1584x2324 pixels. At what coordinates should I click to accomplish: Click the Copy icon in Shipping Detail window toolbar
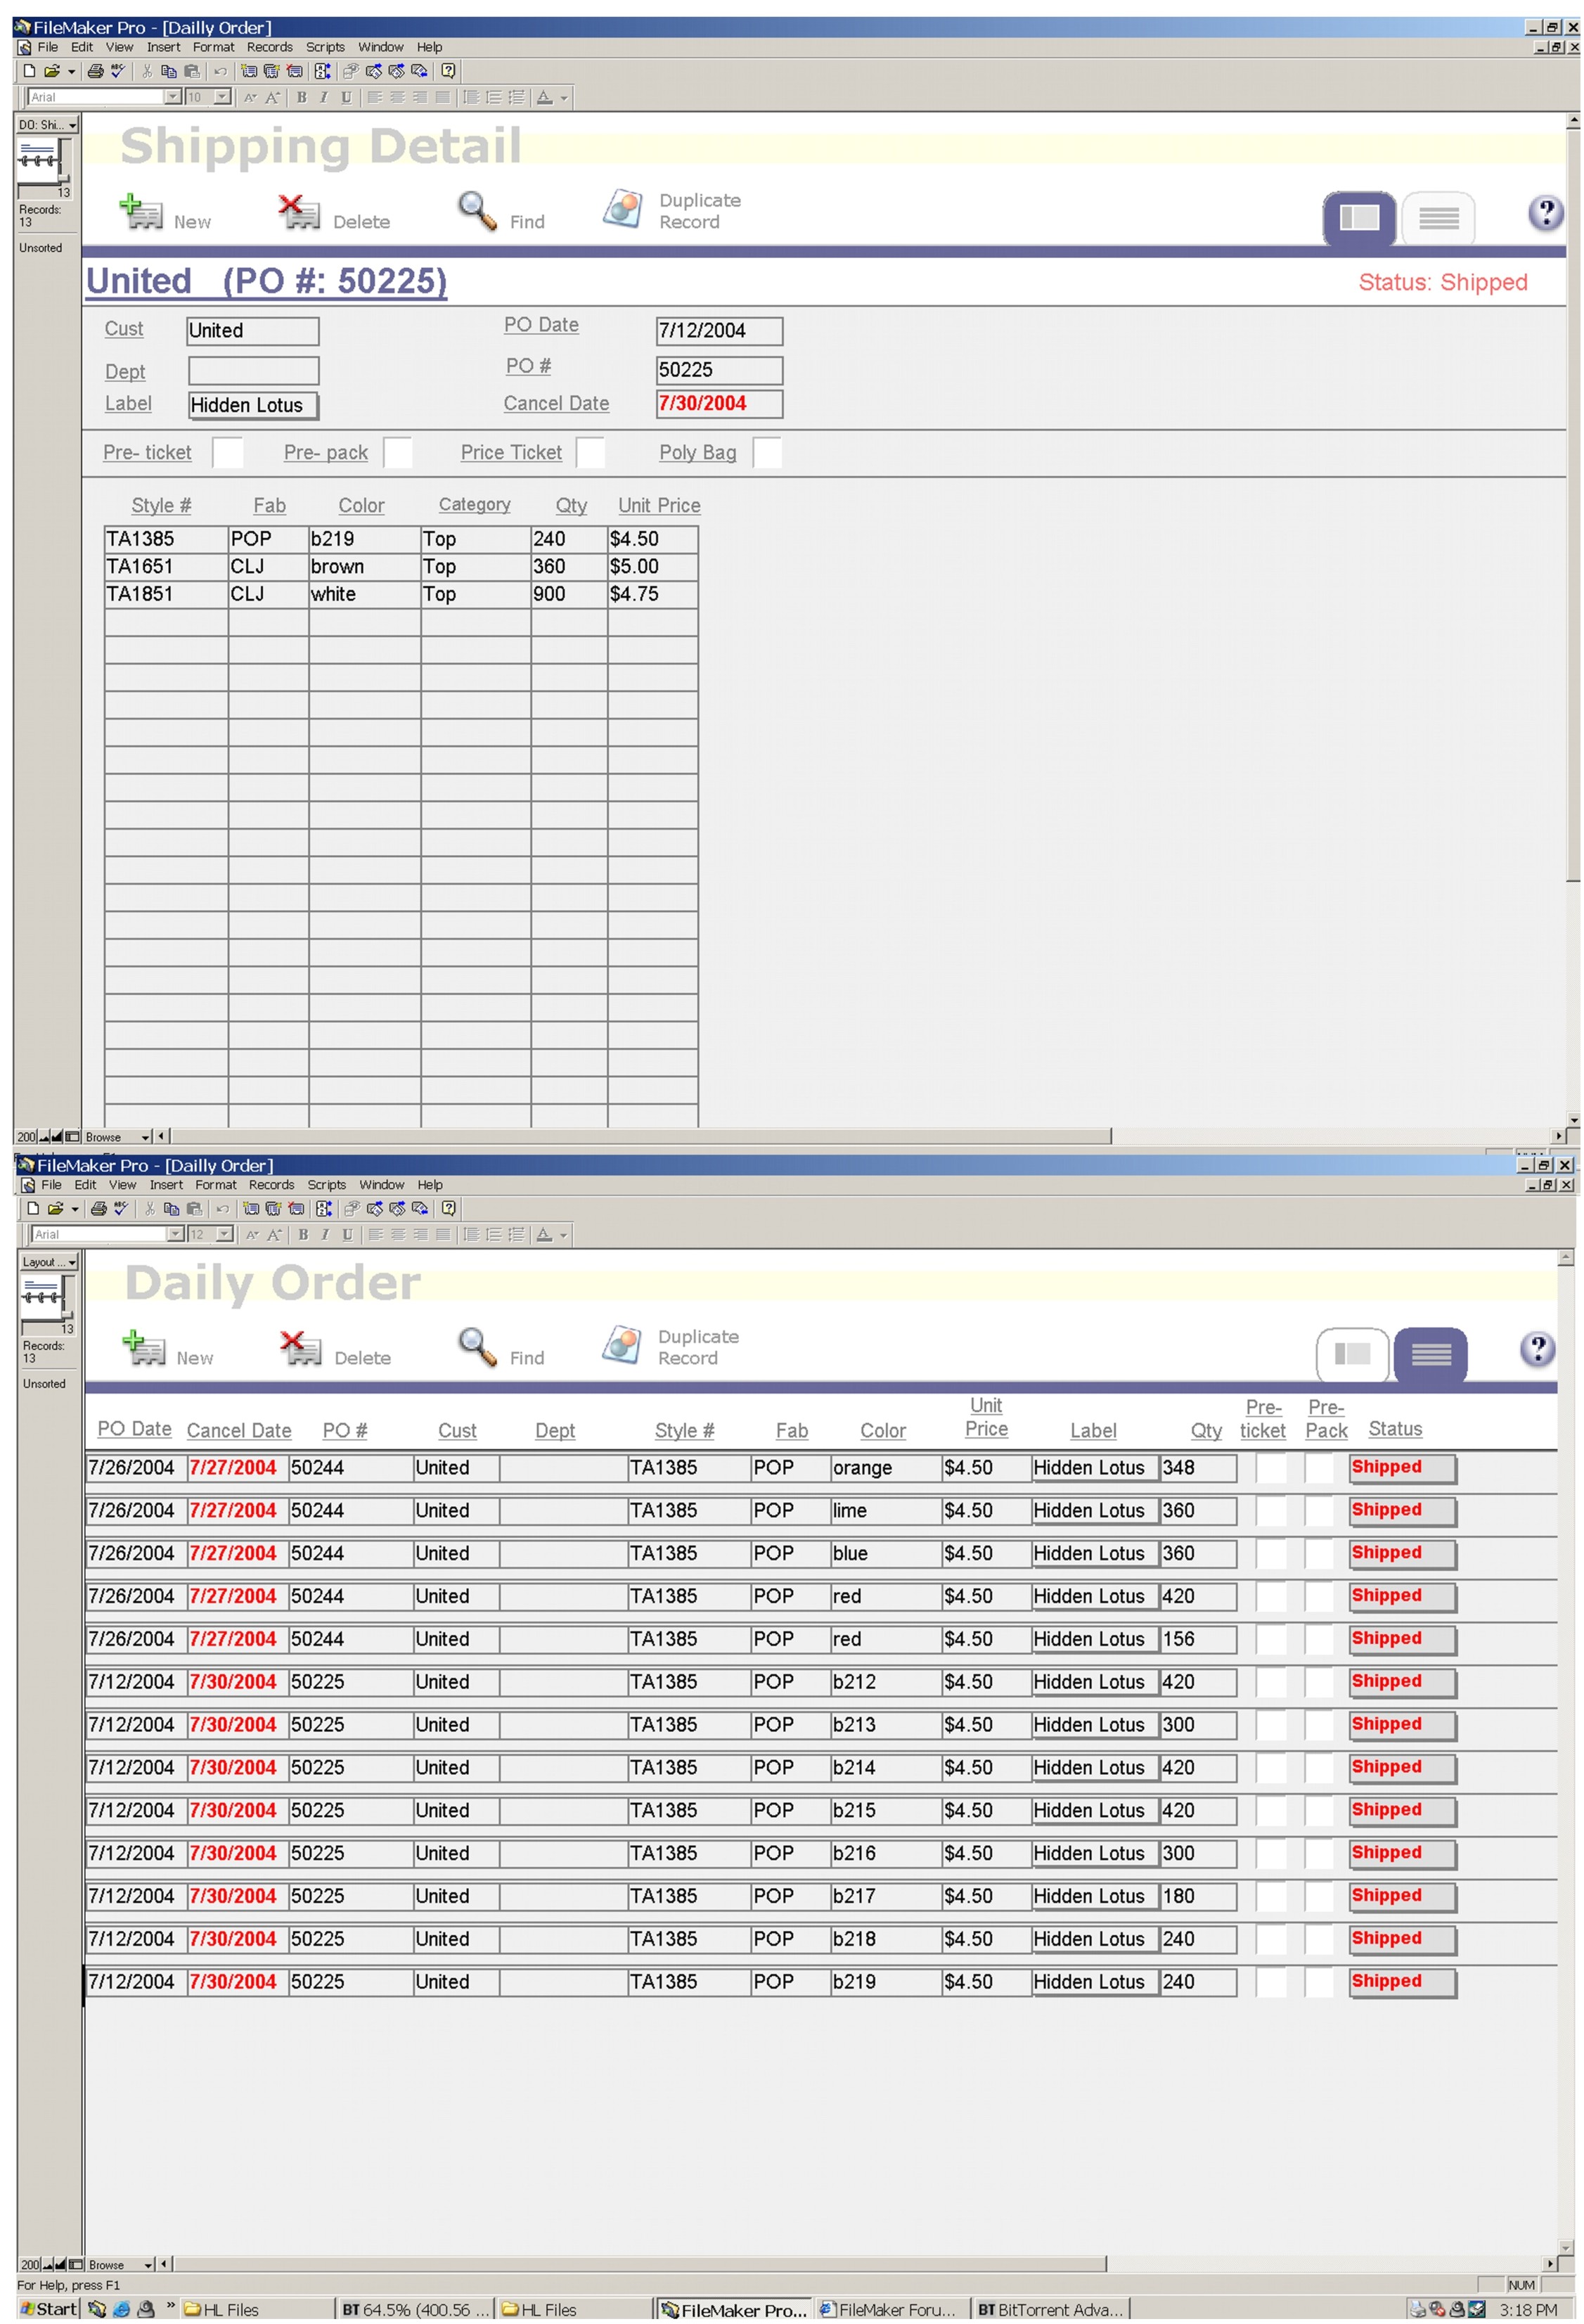coord(169,71)
